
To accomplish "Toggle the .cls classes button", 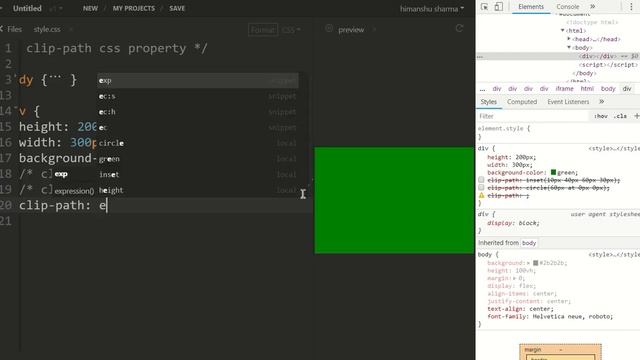I will (x=620, y=116).
